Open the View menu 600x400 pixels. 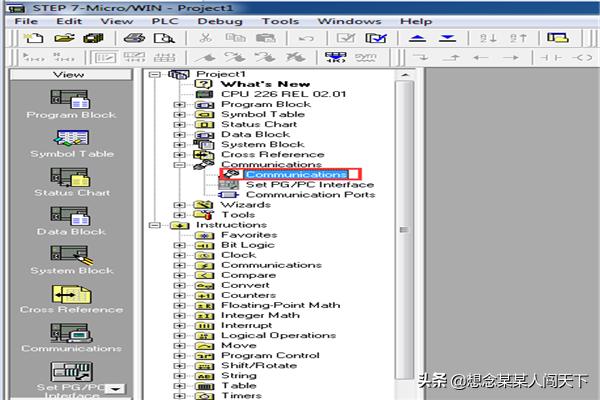point(117,21)
